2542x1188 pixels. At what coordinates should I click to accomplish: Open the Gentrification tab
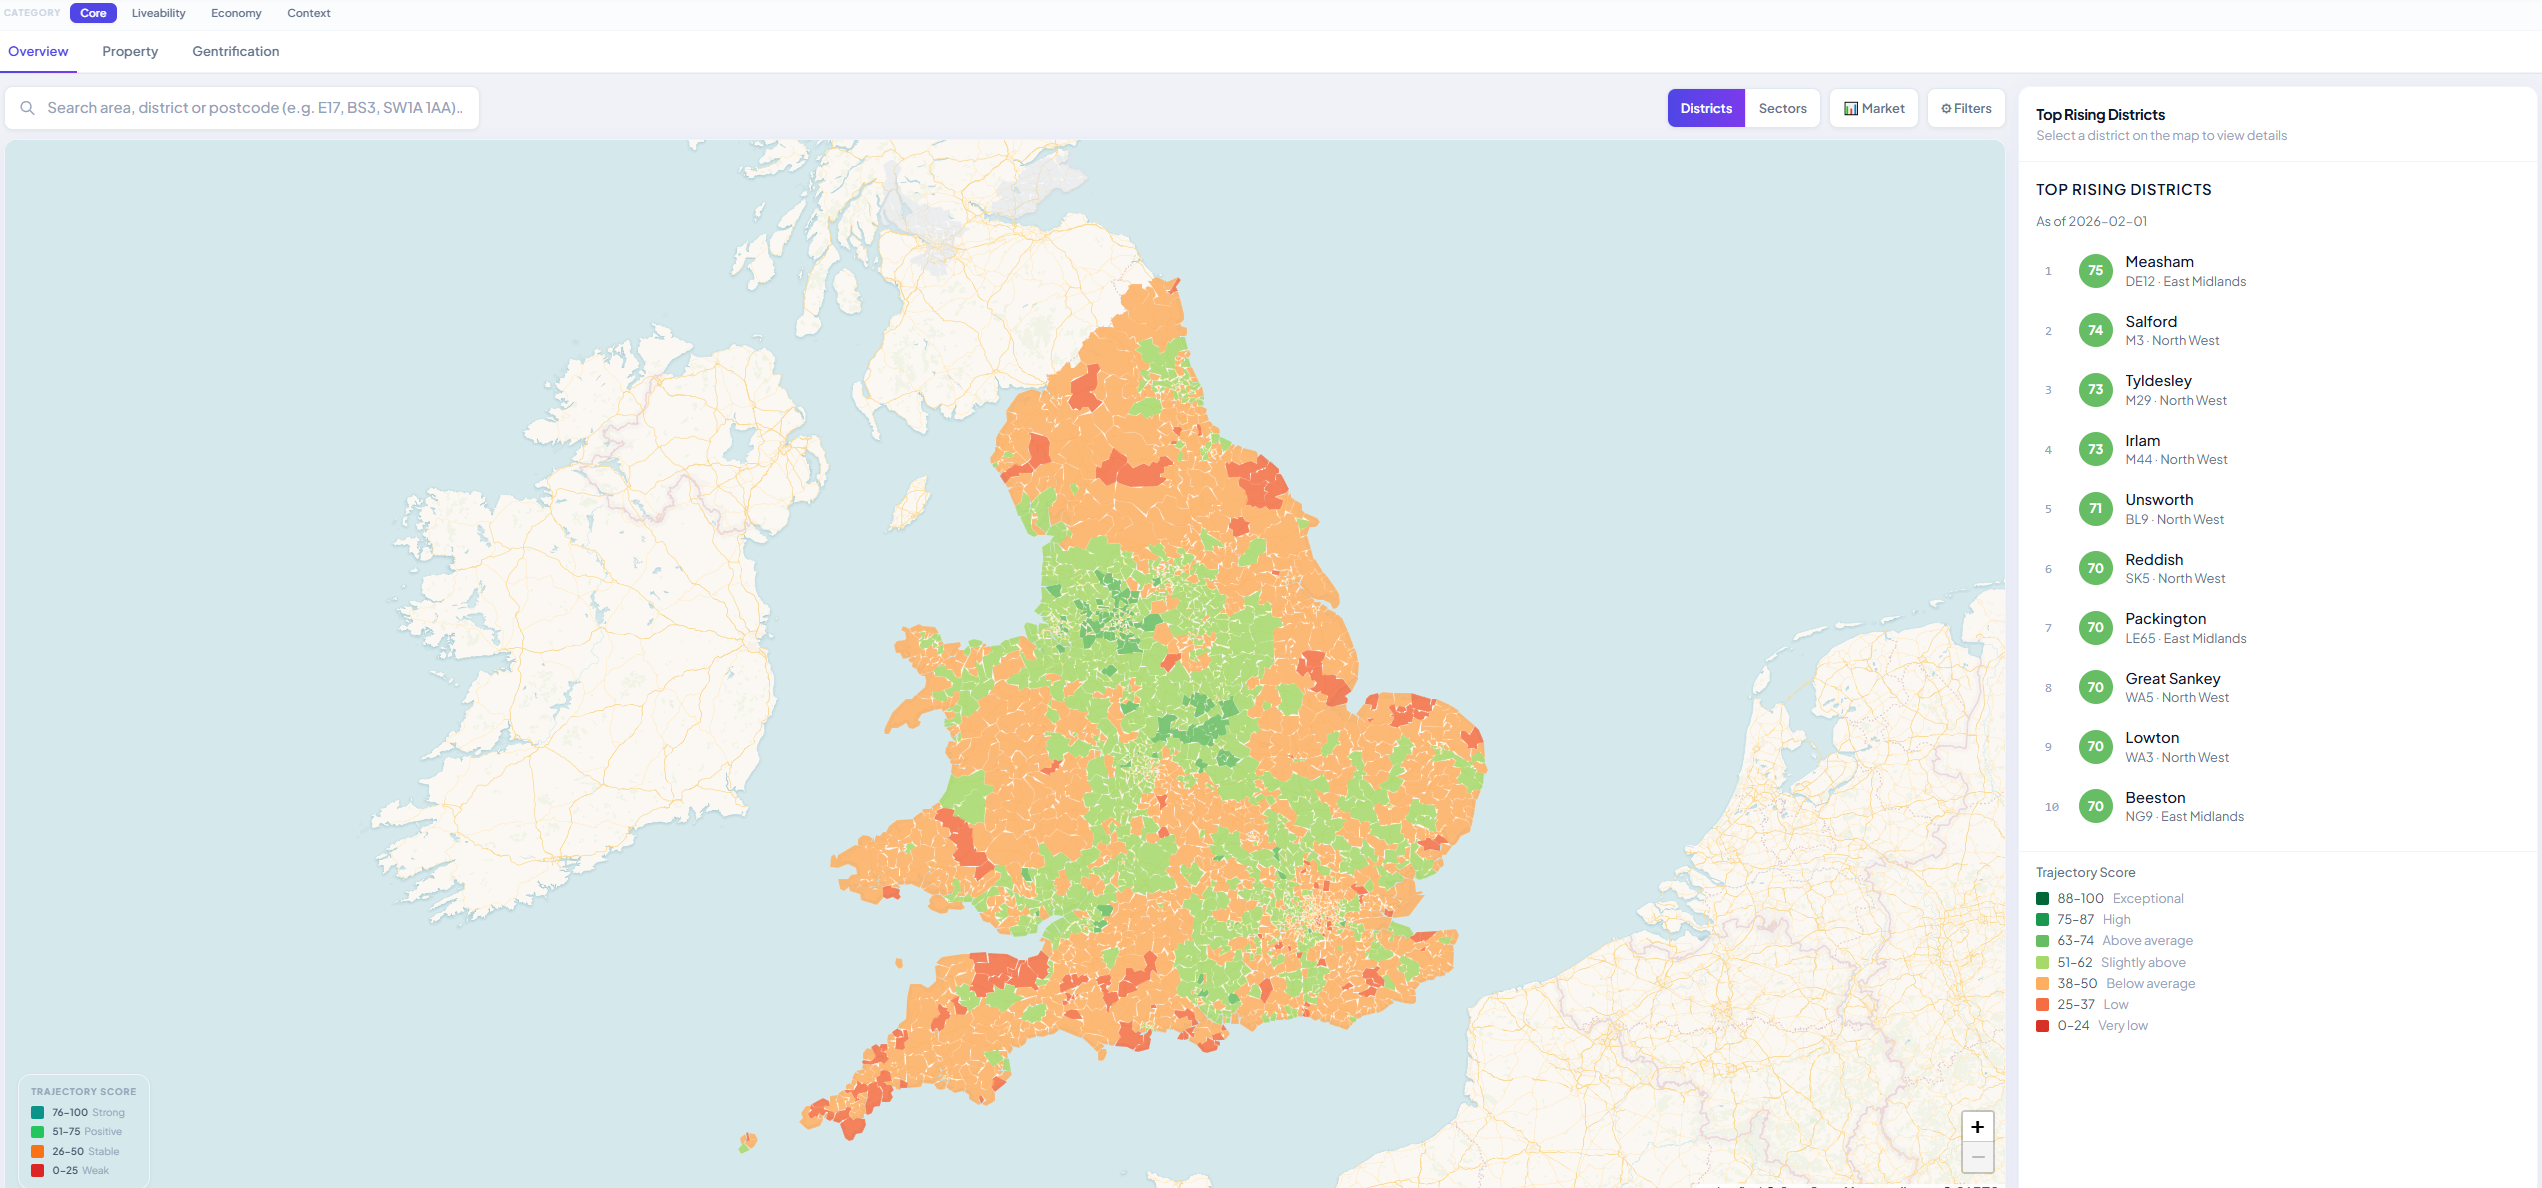click(235, 51)
